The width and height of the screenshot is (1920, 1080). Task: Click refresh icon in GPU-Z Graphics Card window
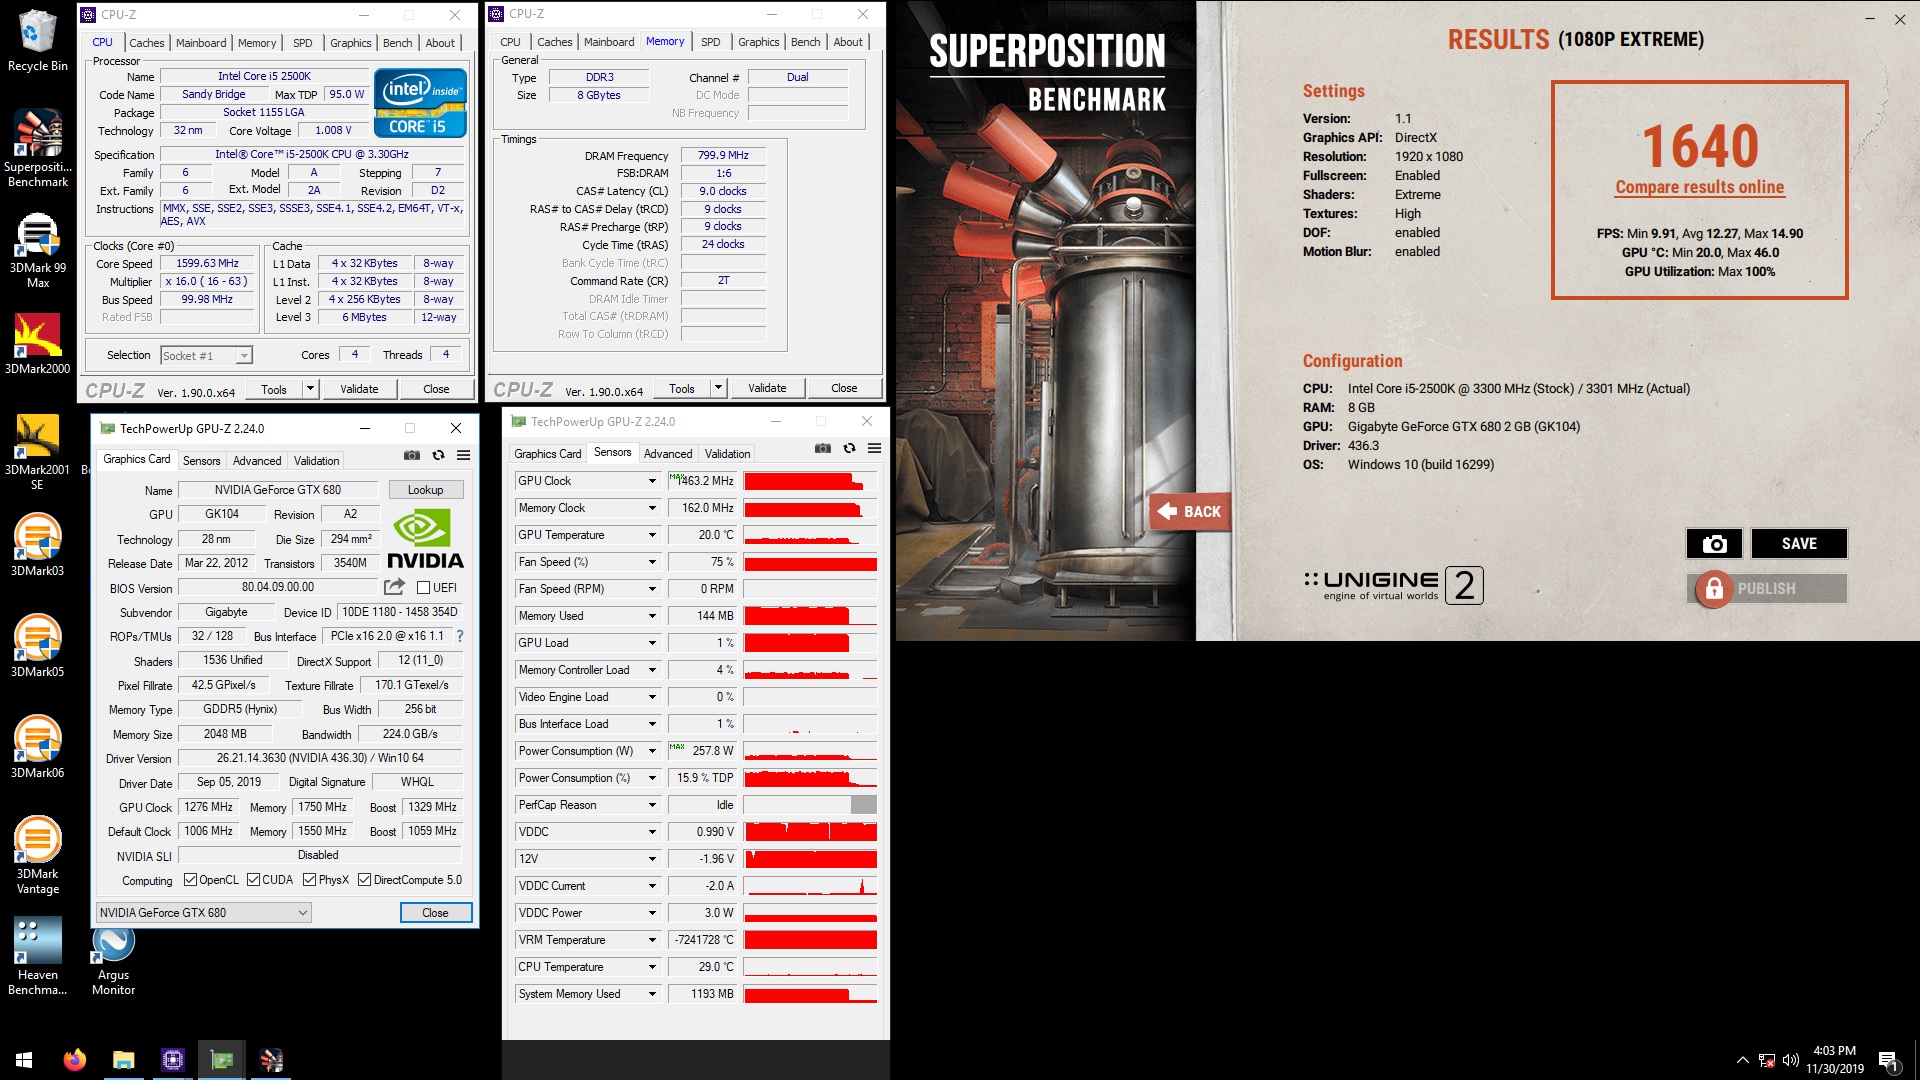coord(438,455)
